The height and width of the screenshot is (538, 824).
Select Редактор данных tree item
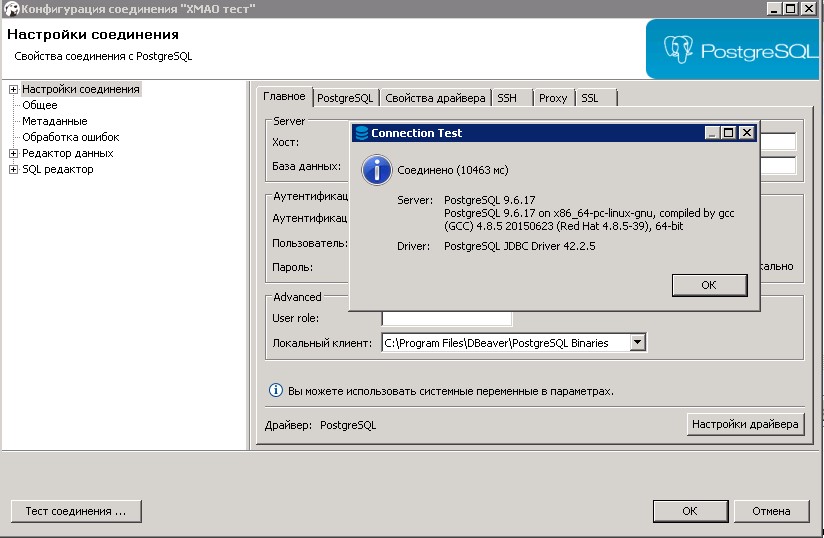[x=68, y=153]
